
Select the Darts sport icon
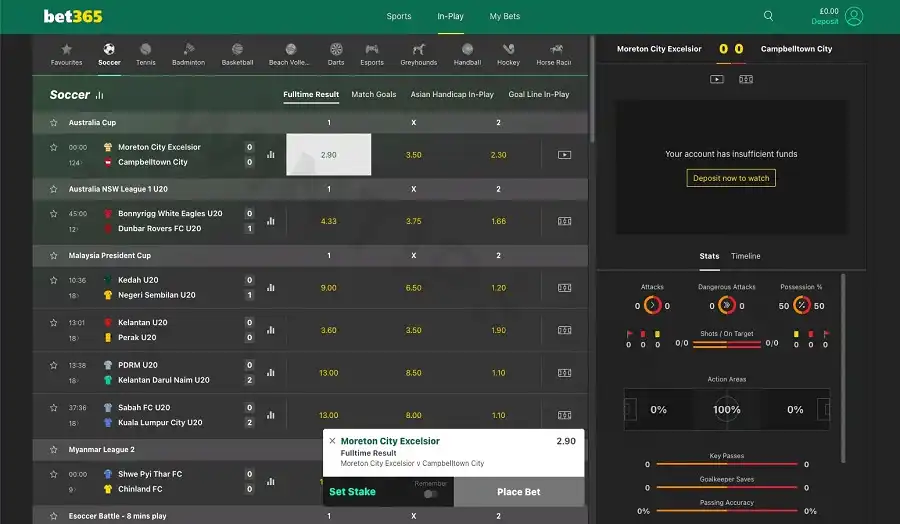pyautogui.click(x=336, y=54)
